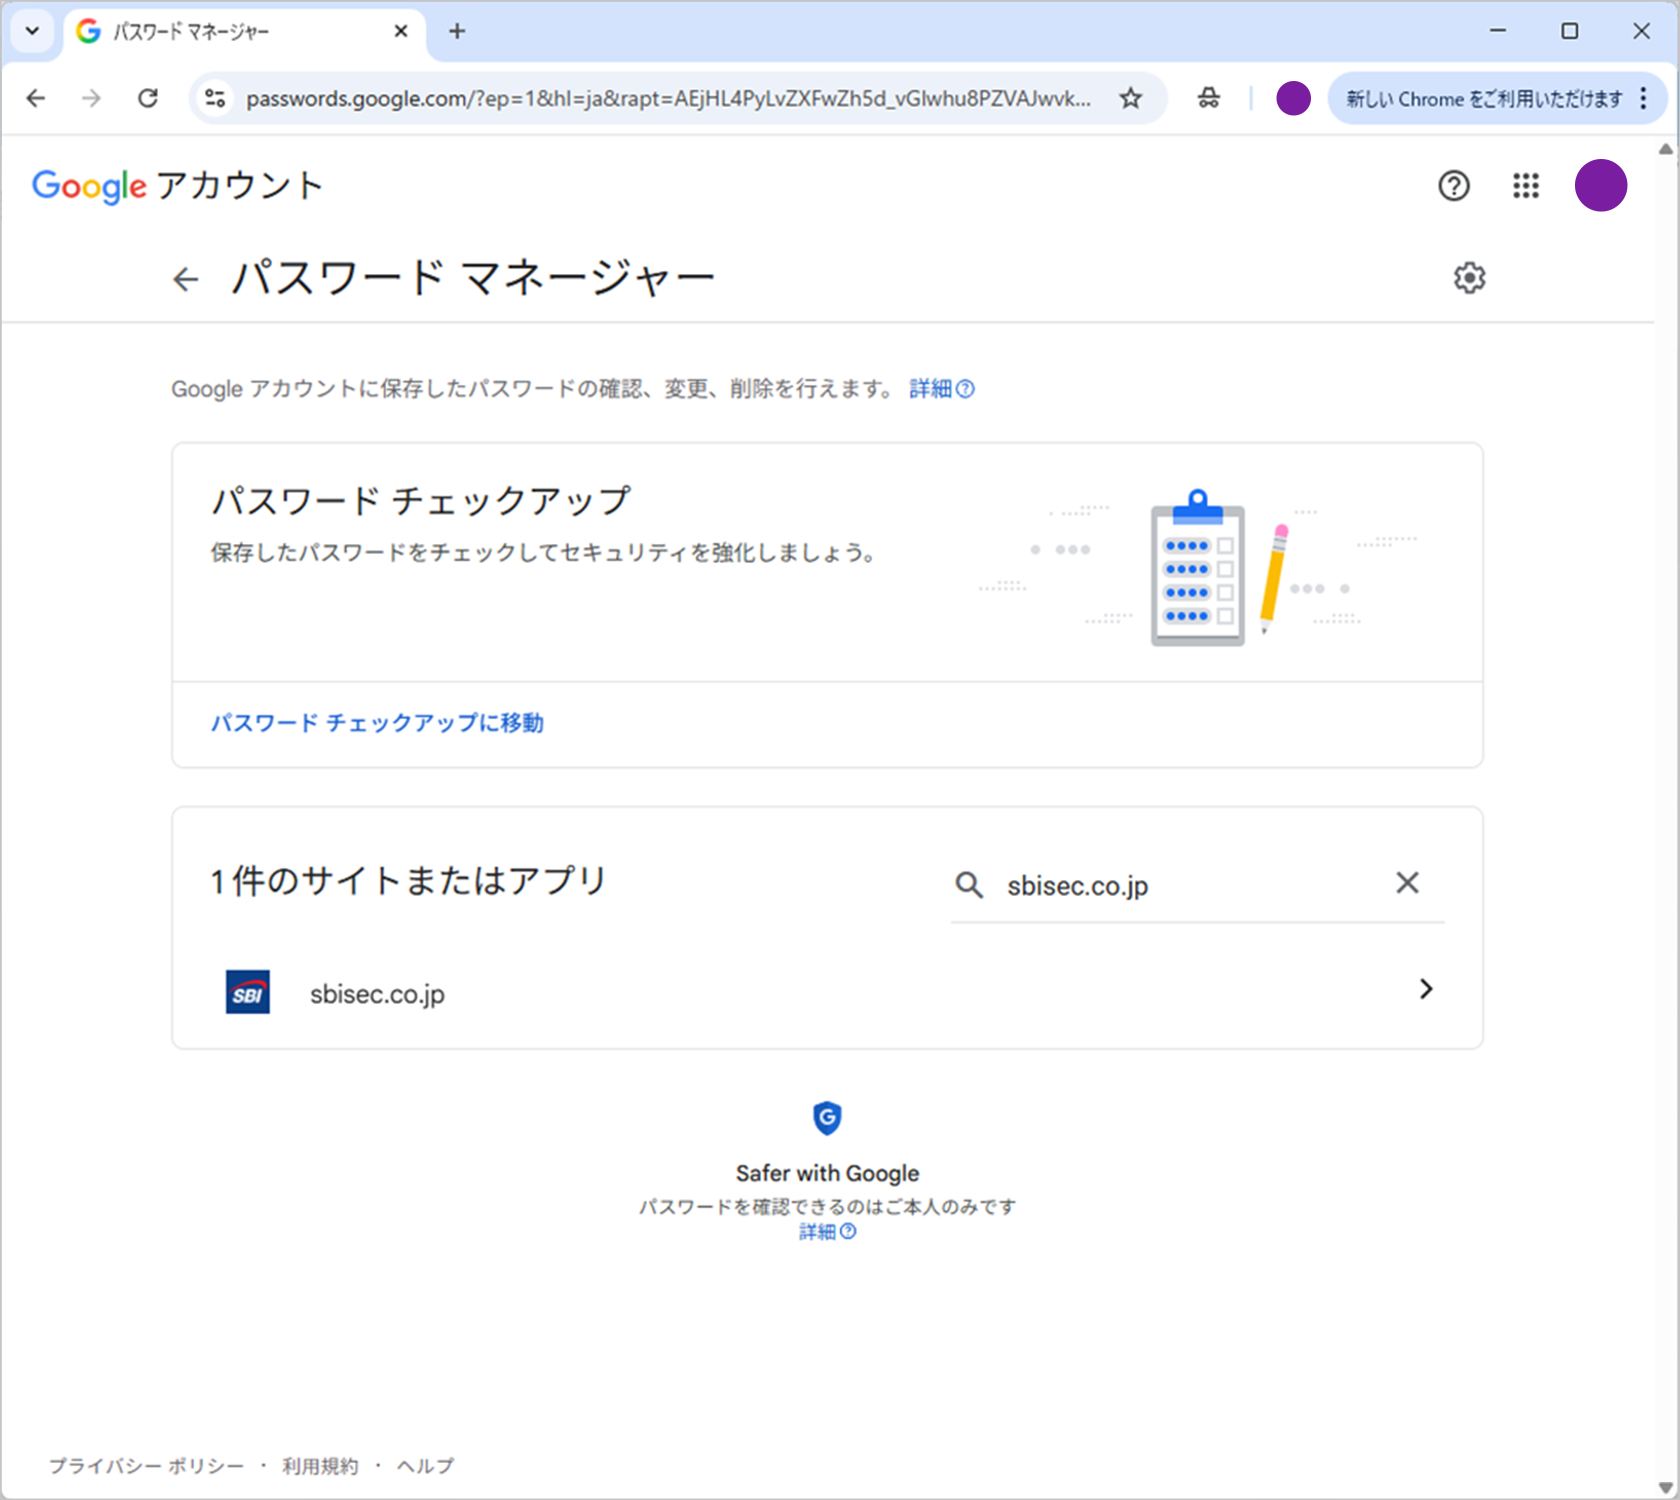Bookmark this page with the star icon

click(1130, 98)
